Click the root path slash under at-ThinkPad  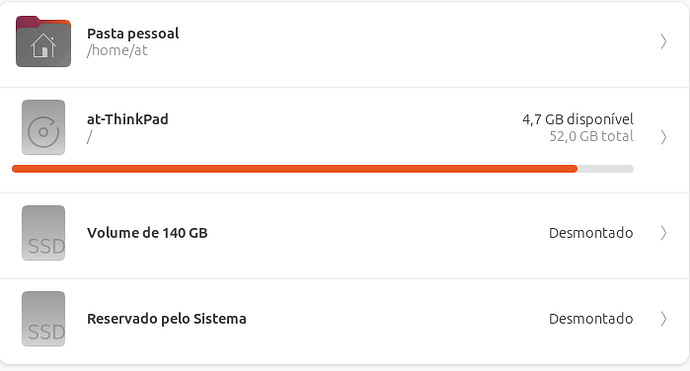90,137
